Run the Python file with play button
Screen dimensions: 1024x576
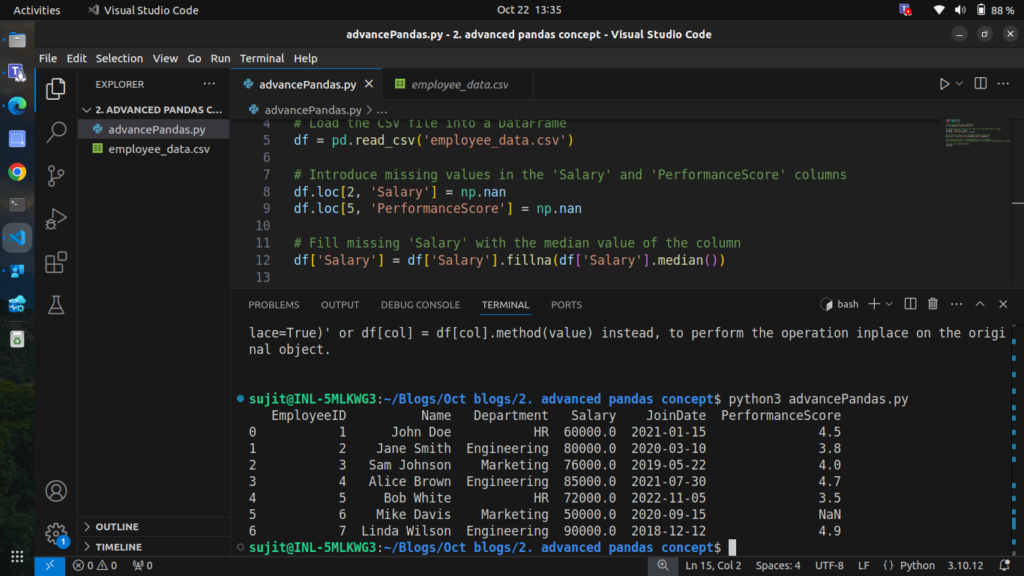click(944, 84)
